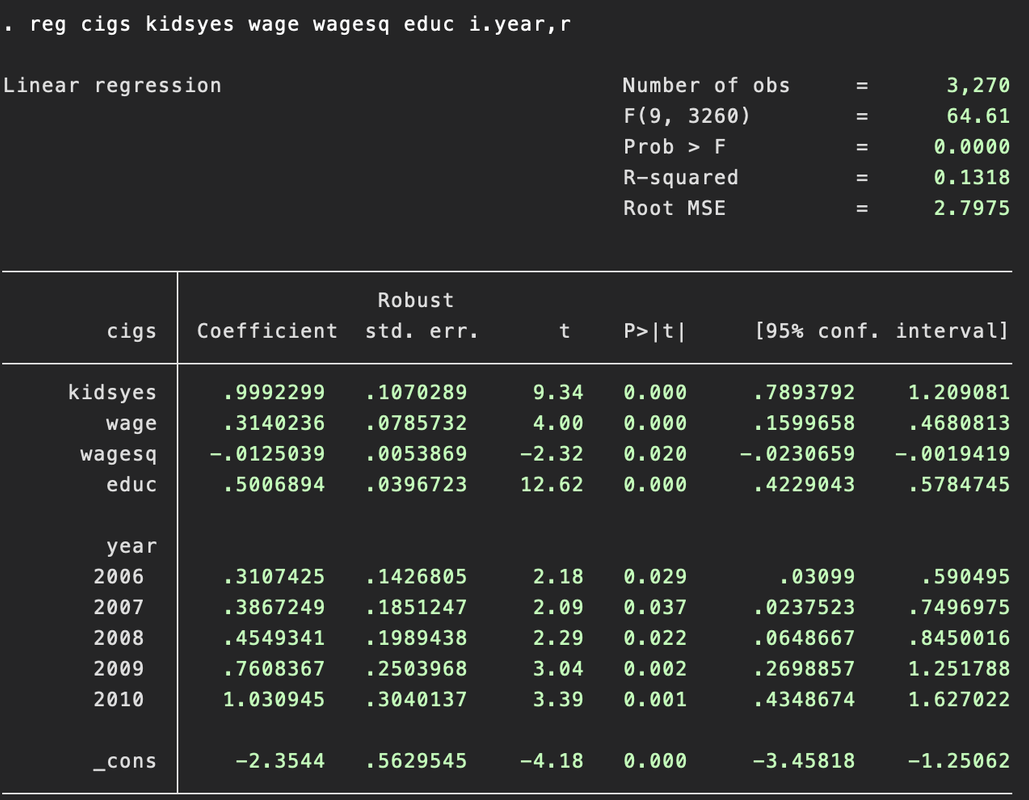Click the 'Prob > F' label
The width and height of the screenshot is (1029, 800).
point(675,147)
